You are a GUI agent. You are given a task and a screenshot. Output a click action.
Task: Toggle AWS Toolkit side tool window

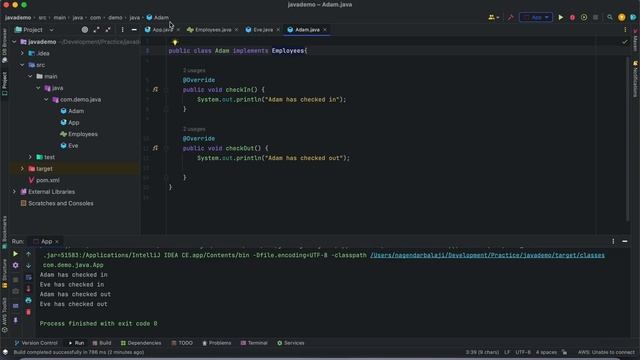4,315
